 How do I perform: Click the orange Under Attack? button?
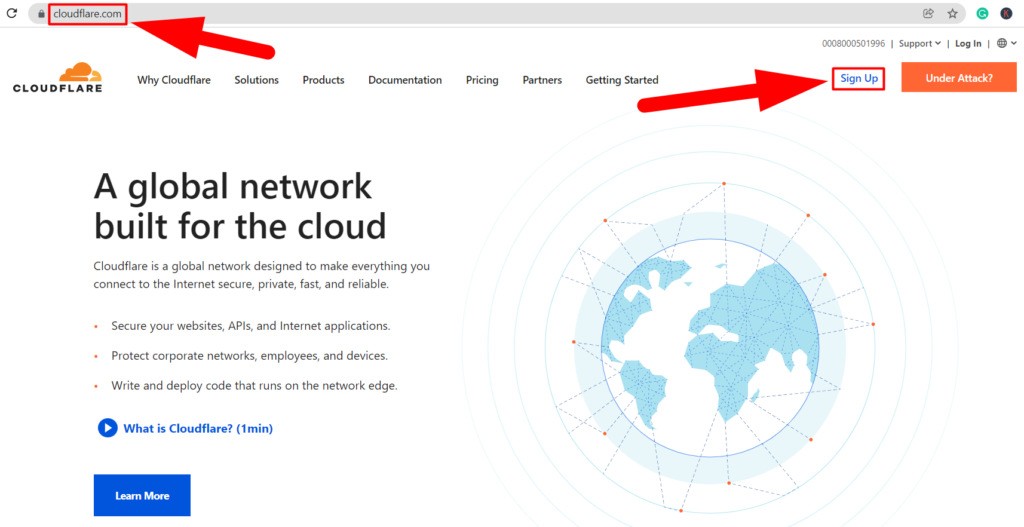pos(959,78)
